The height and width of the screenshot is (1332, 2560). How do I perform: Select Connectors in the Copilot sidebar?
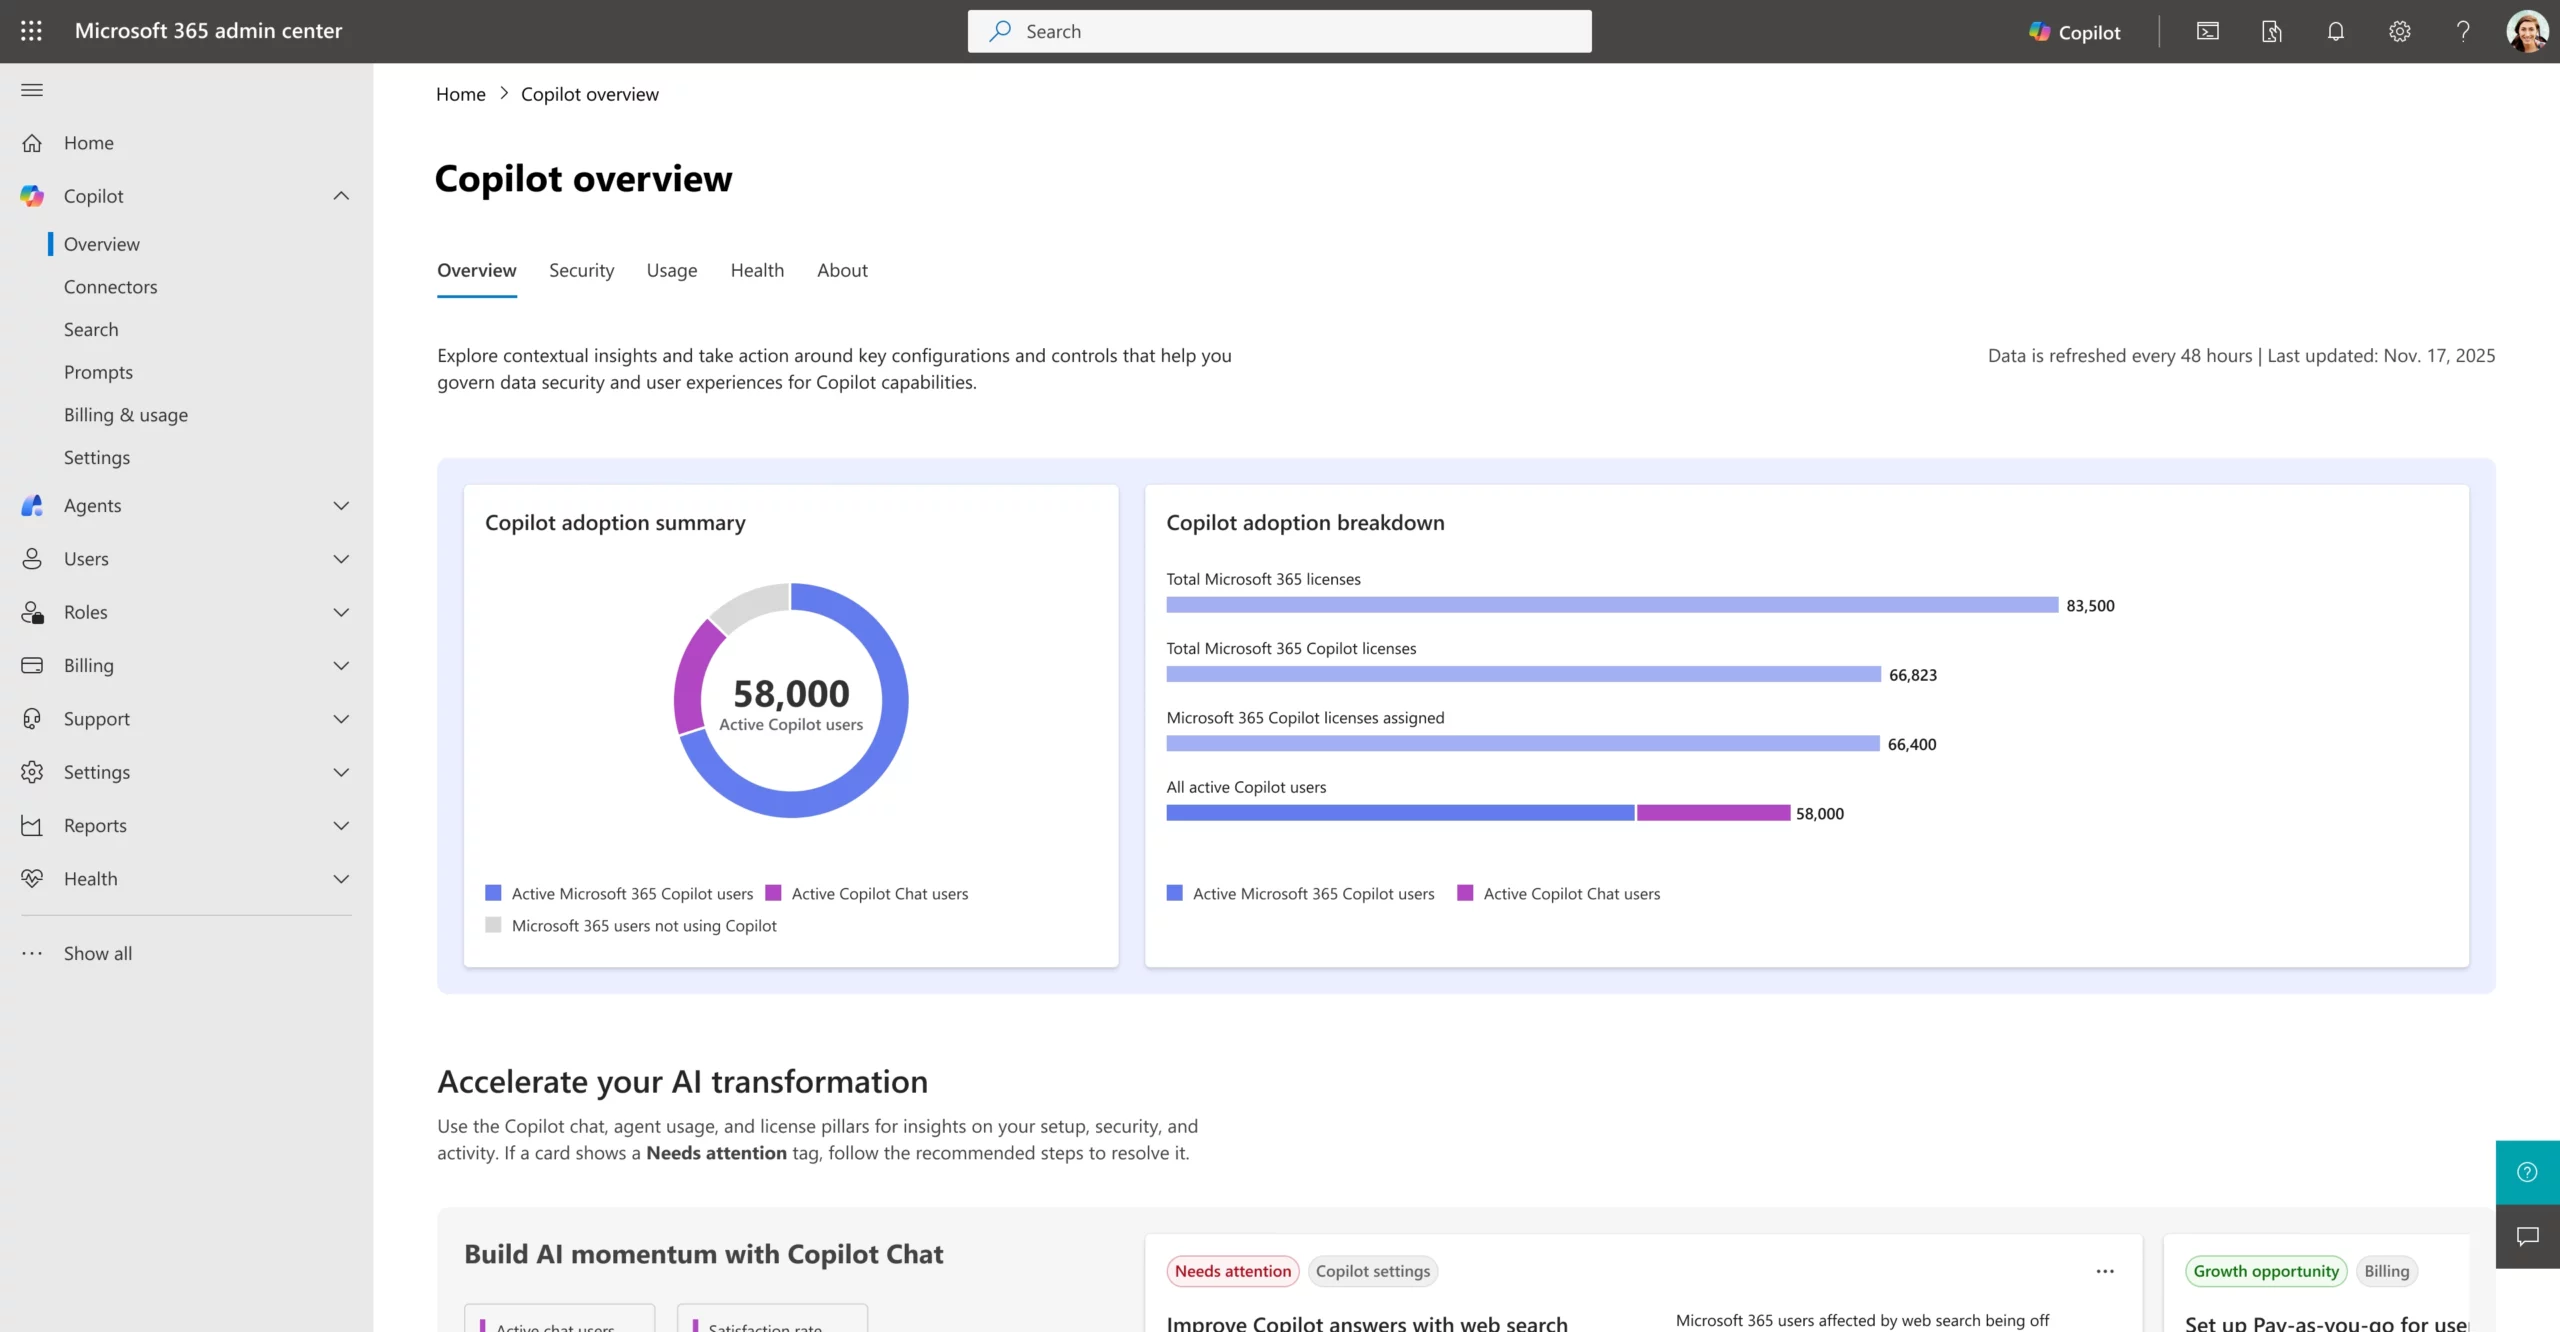click(110, 286)
